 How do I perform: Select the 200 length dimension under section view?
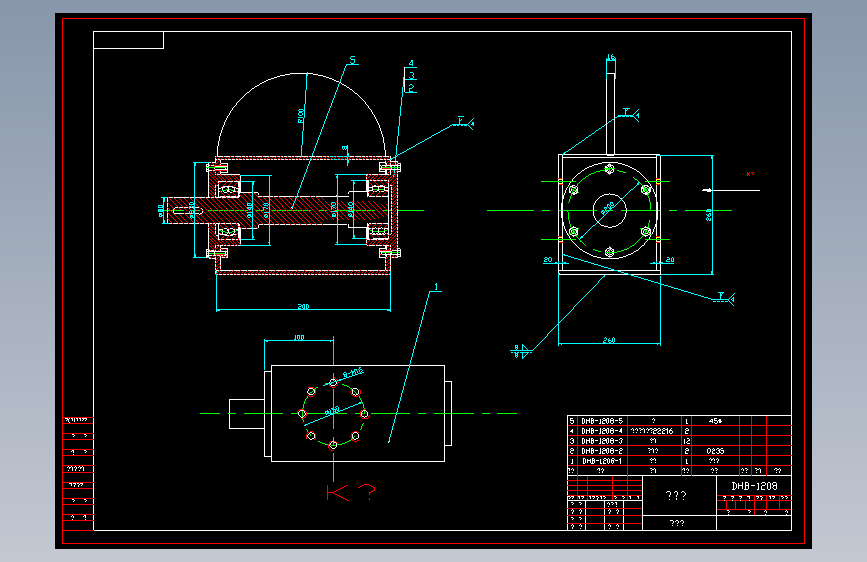coord(304,306)
